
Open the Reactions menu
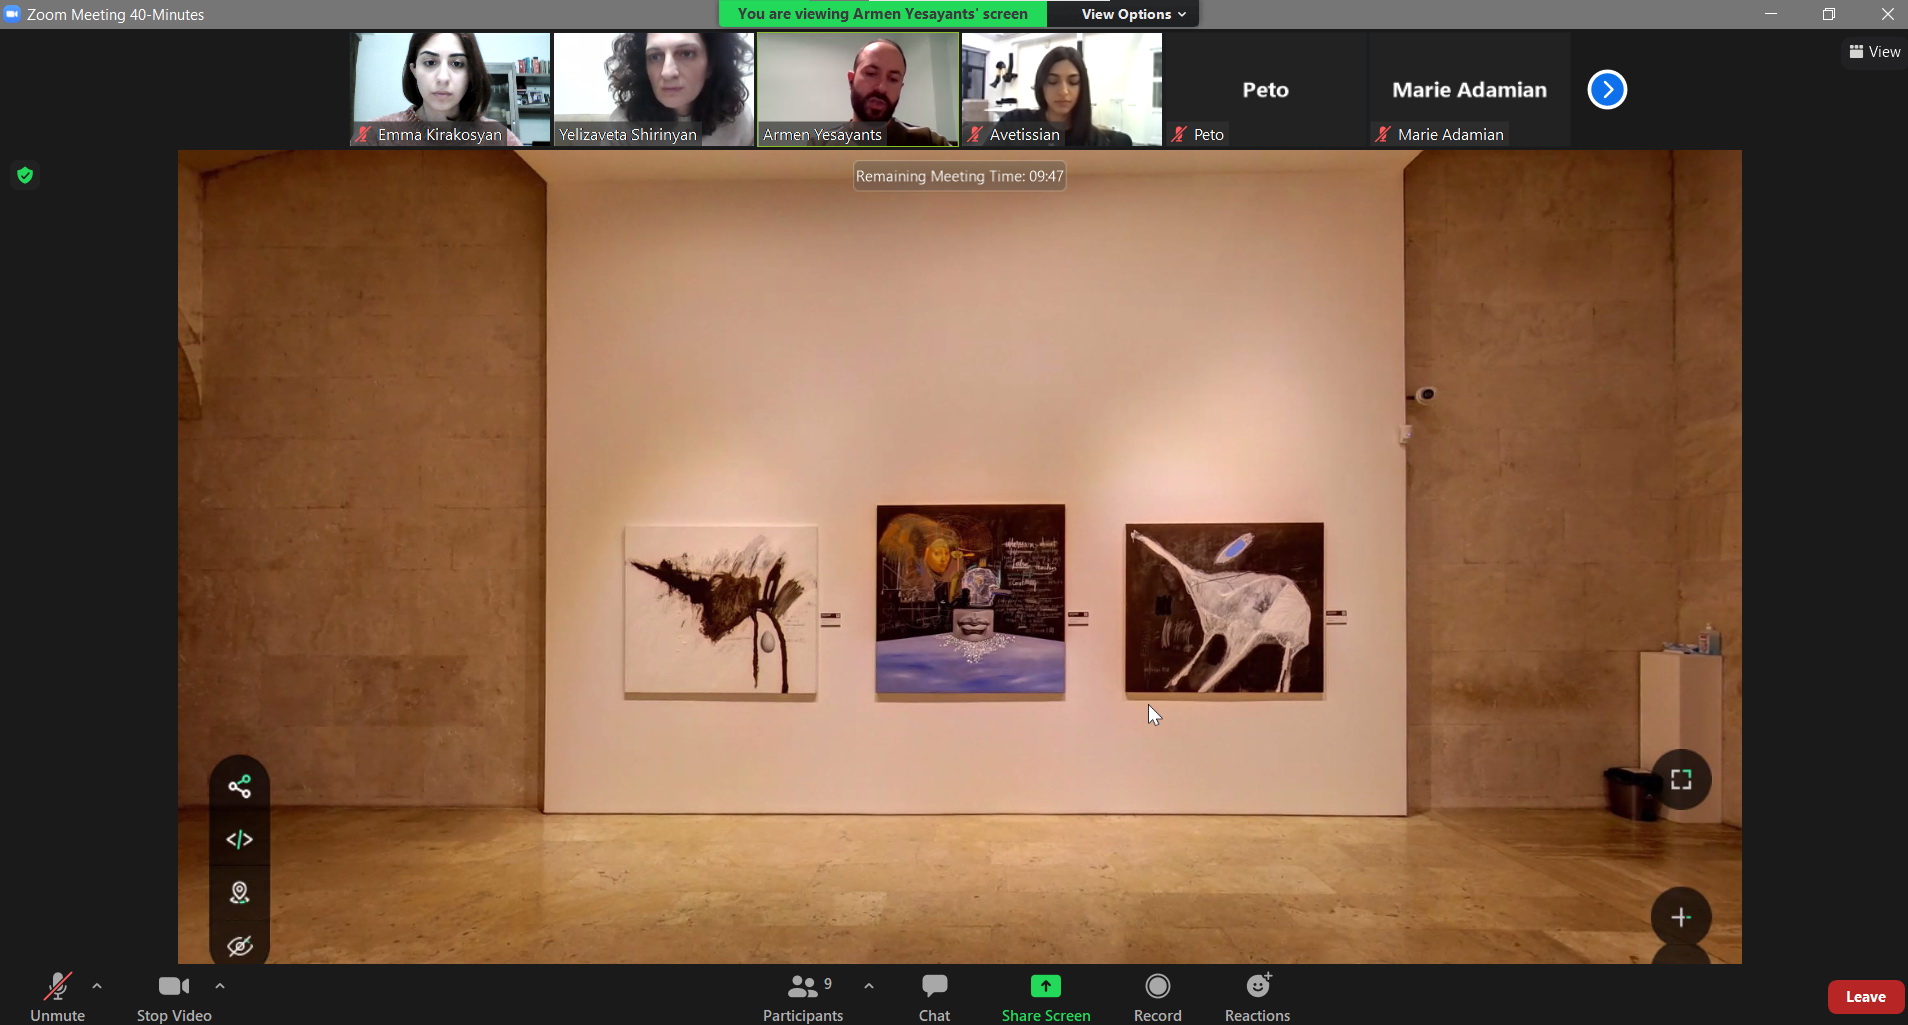click(1258, 997)
